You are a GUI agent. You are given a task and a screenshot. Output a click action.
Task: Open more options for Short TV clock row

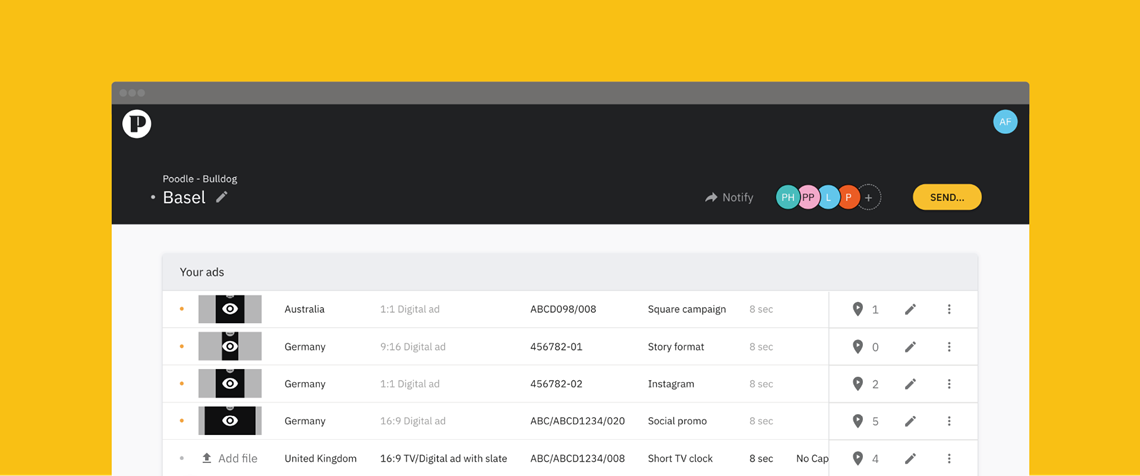click(x=949, y=459)
